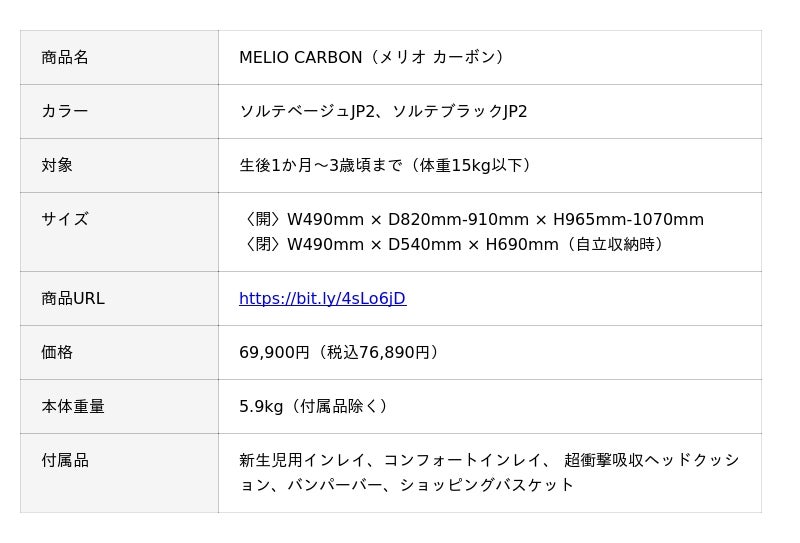The width and height of the screenshot is (800, 543).
Task: Click the サイズ row label
Action: point(65,220)
